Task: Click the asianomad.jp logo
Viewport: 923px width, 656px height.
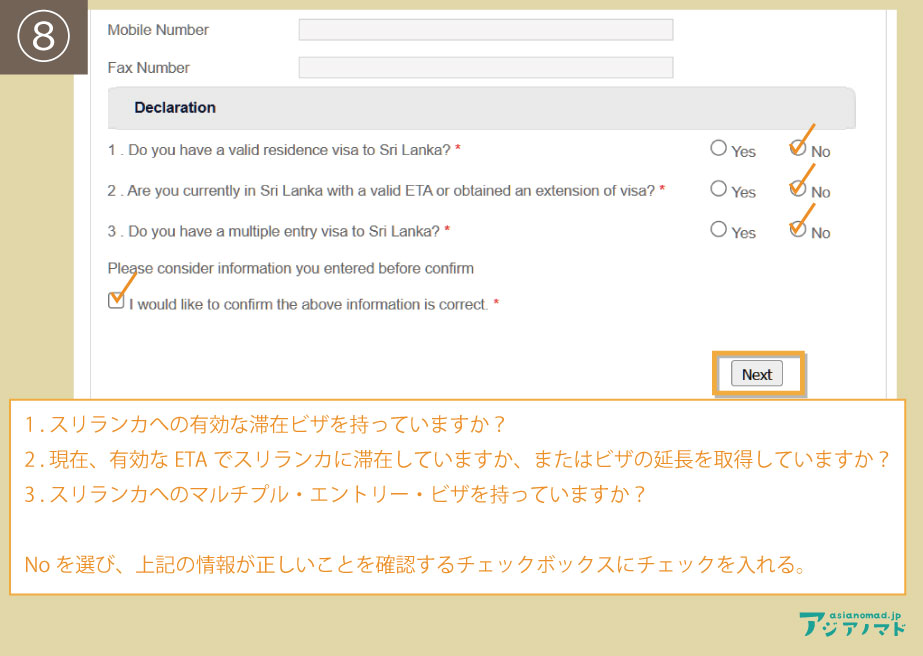Action: pyautogui.click(x=852, y=623)
